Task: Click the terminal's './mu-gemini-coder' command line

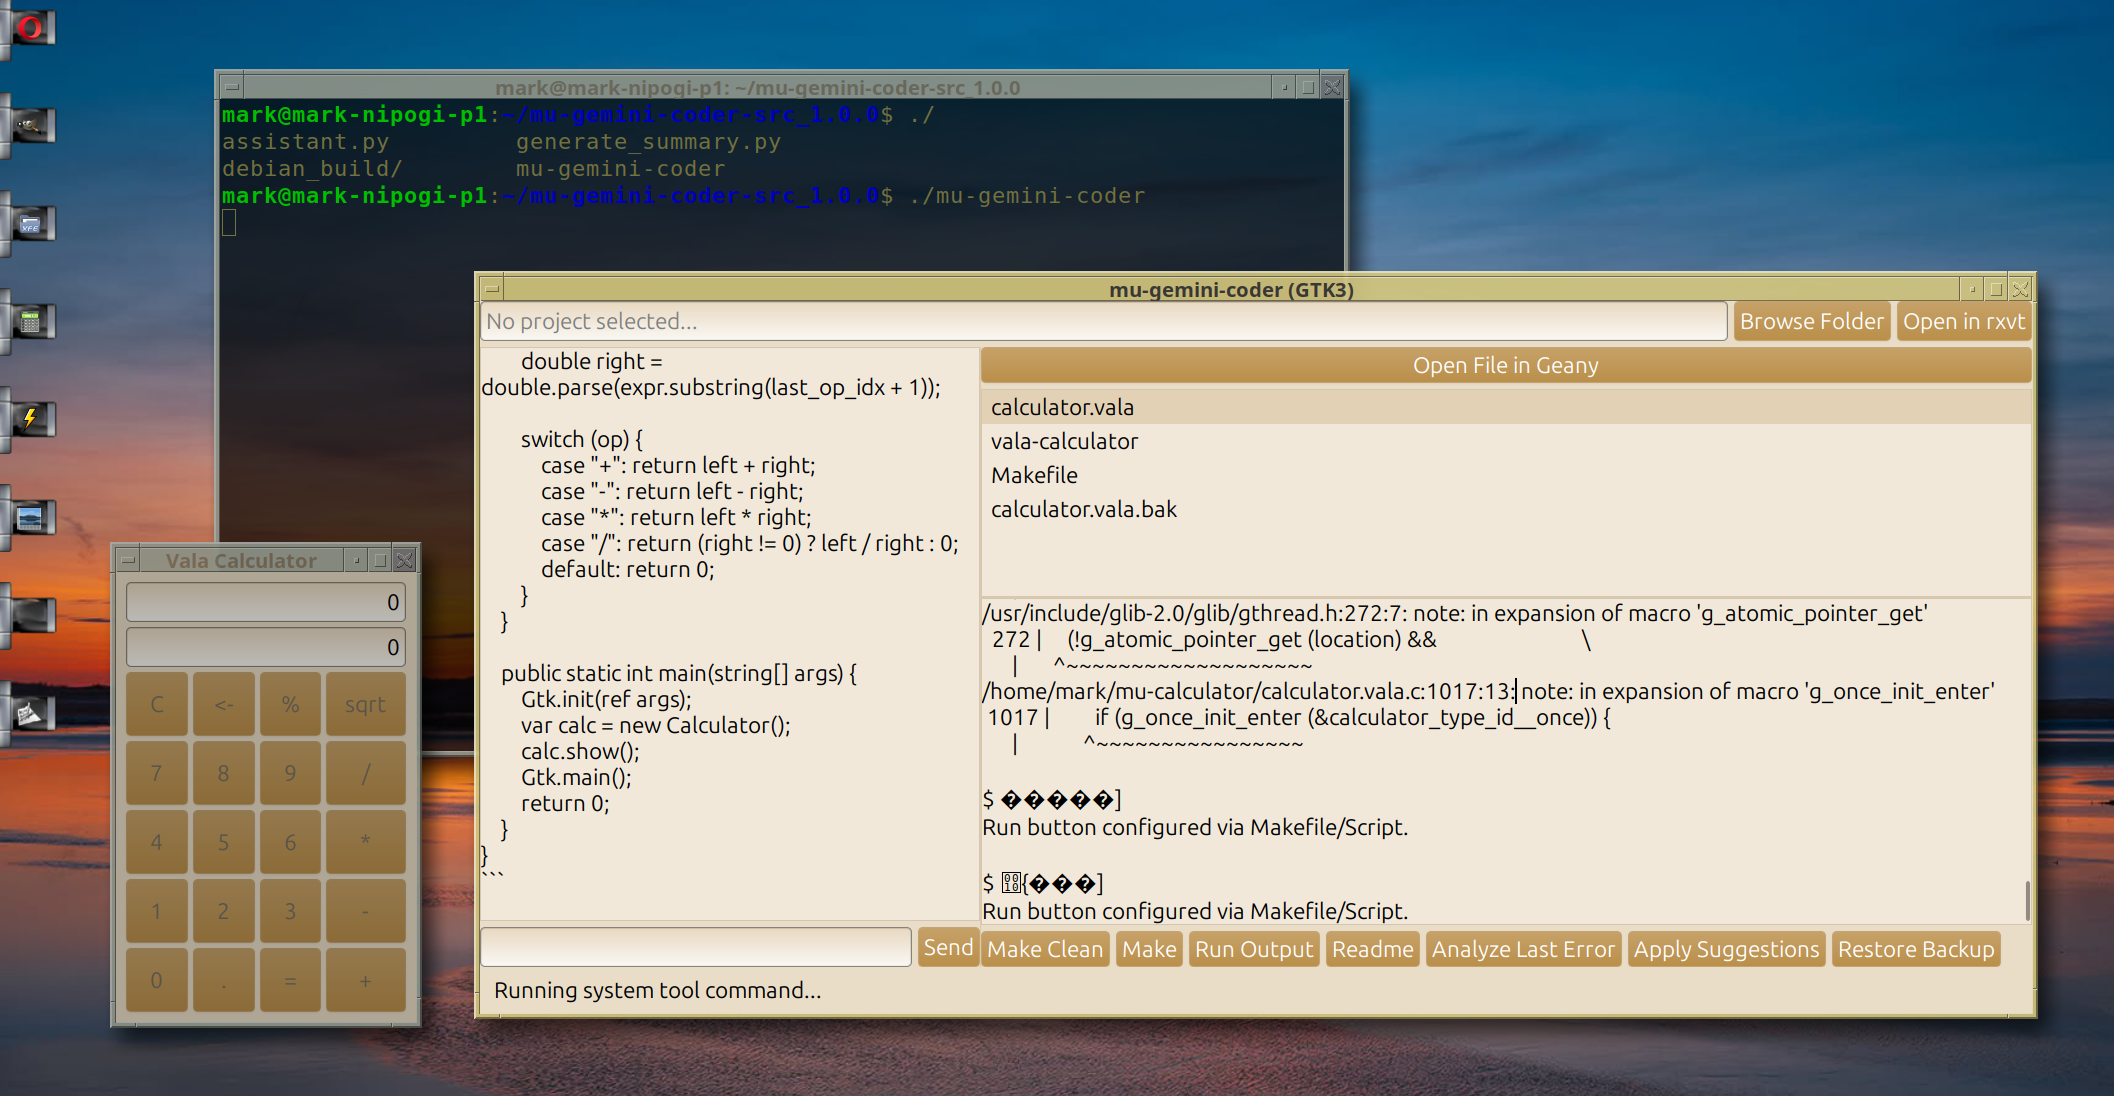Action: tap(1027, 196)
